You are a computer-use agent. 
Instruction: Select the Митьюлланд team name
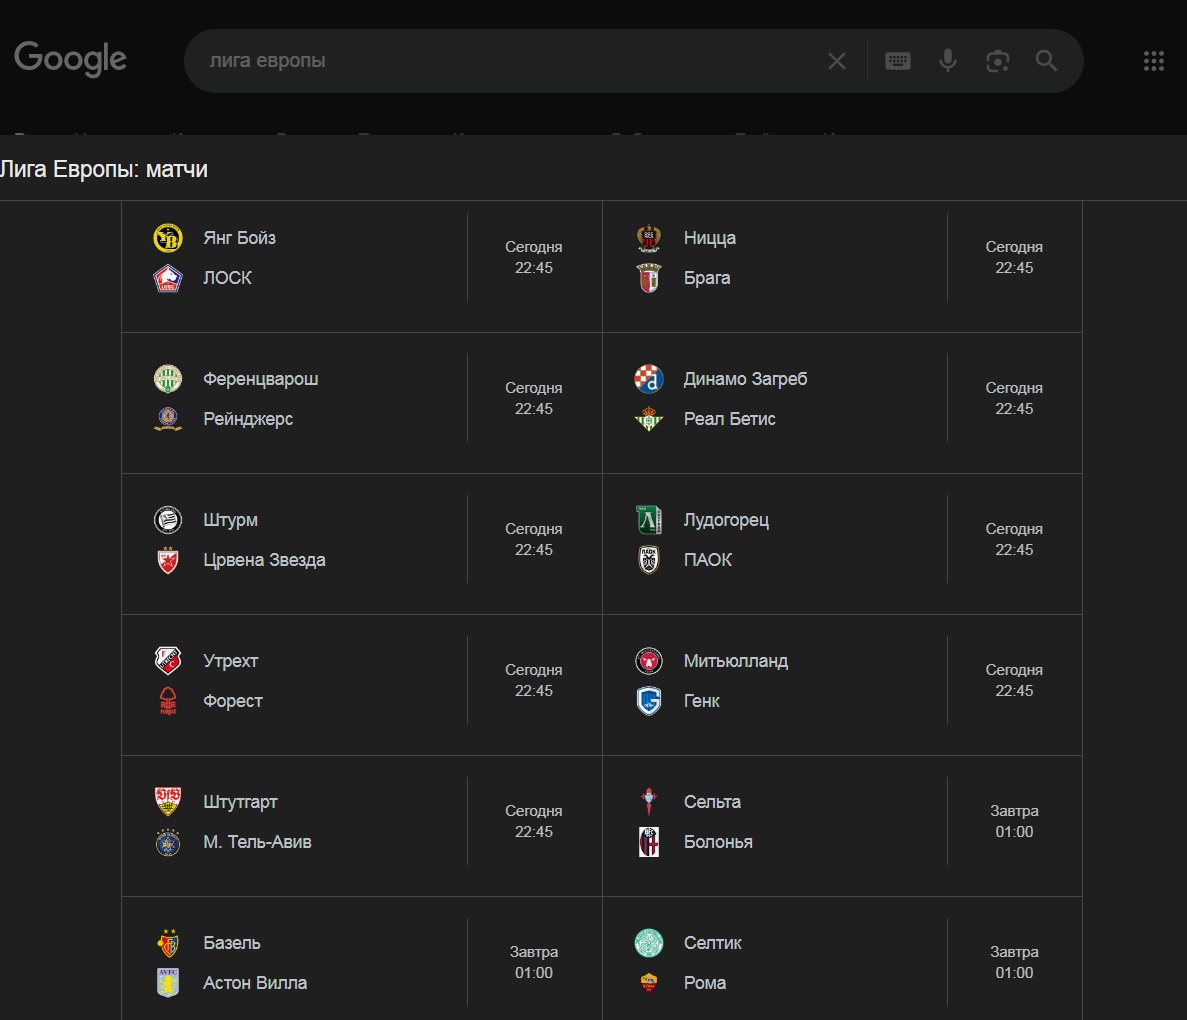tap(736, 661)
